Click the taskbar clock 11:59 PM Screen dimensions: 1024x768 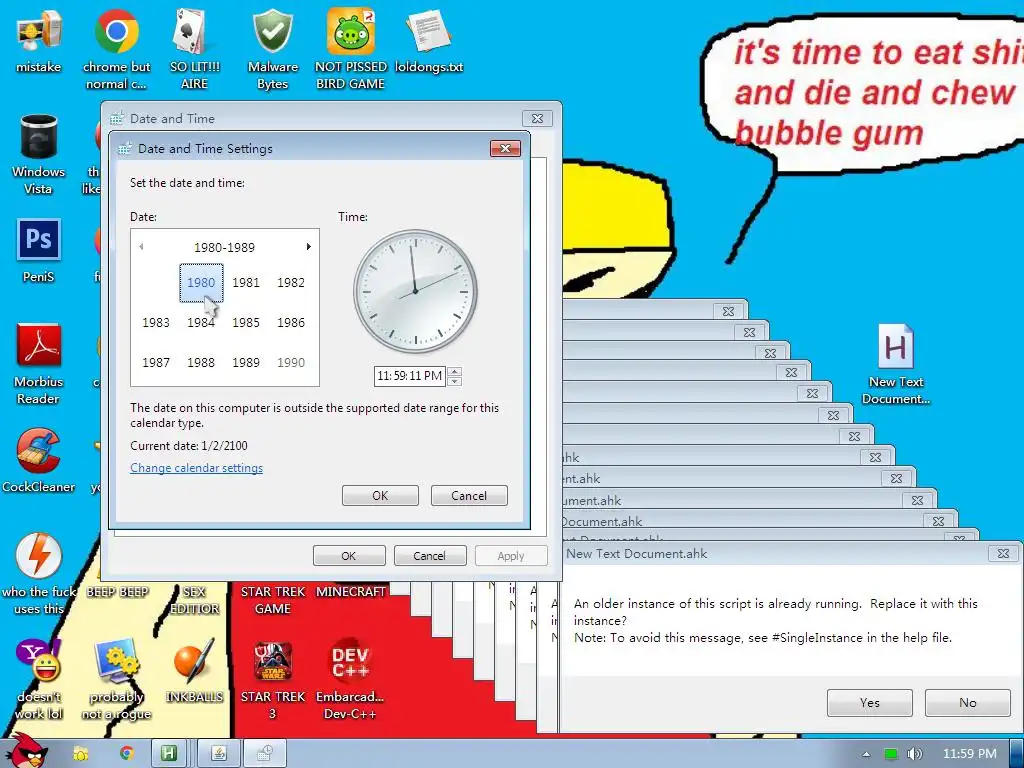[x=969, y=754]
